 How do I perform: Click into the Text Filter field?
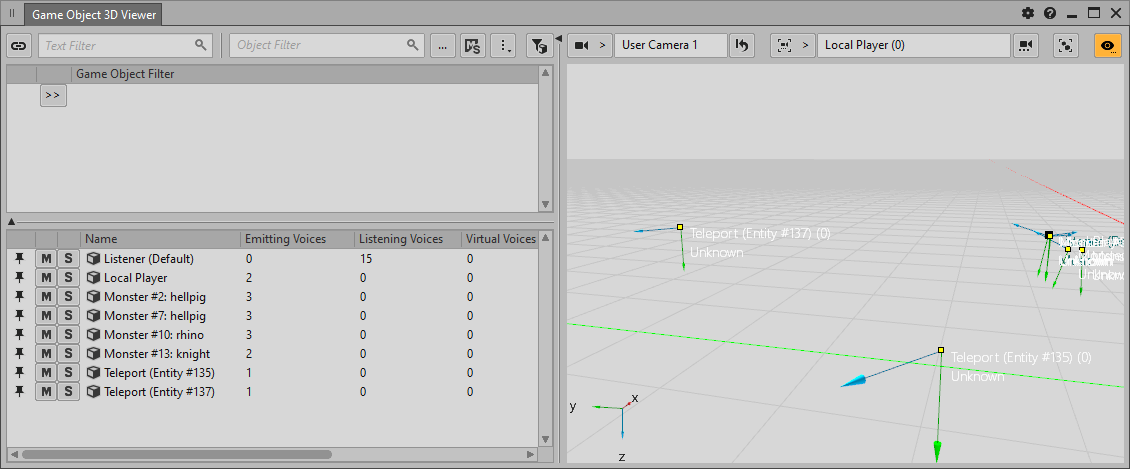[117, 45]
